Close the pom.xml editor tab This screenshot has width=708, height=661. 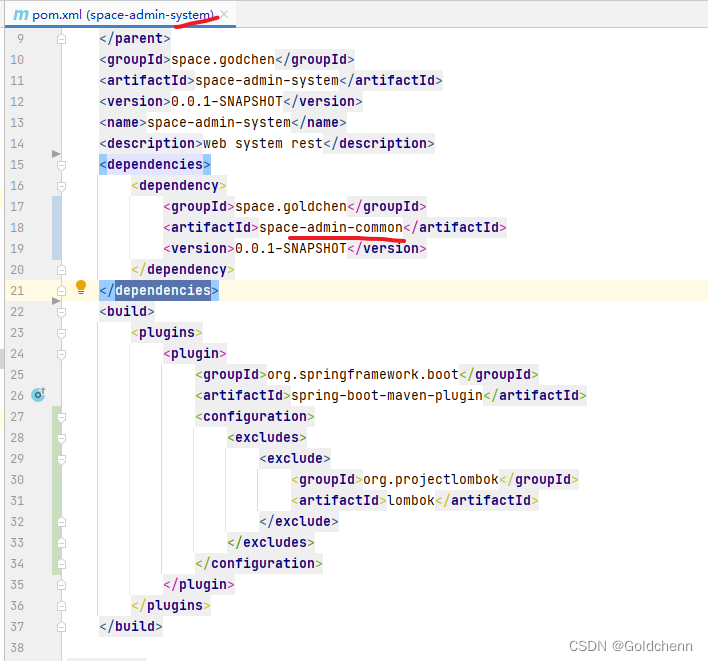tap(224, 14)
